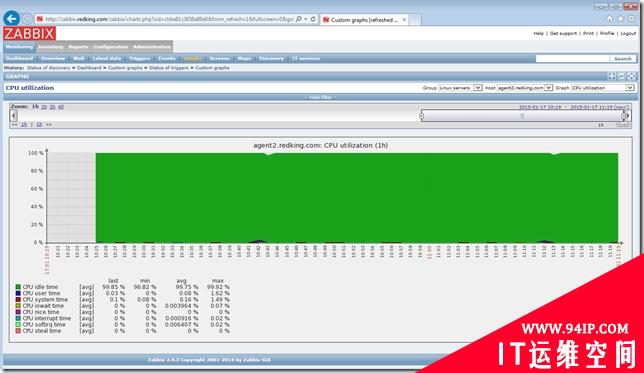This screenshot has width=644, height=373.
Task: Click the Get support link
Action: [563, 33]
